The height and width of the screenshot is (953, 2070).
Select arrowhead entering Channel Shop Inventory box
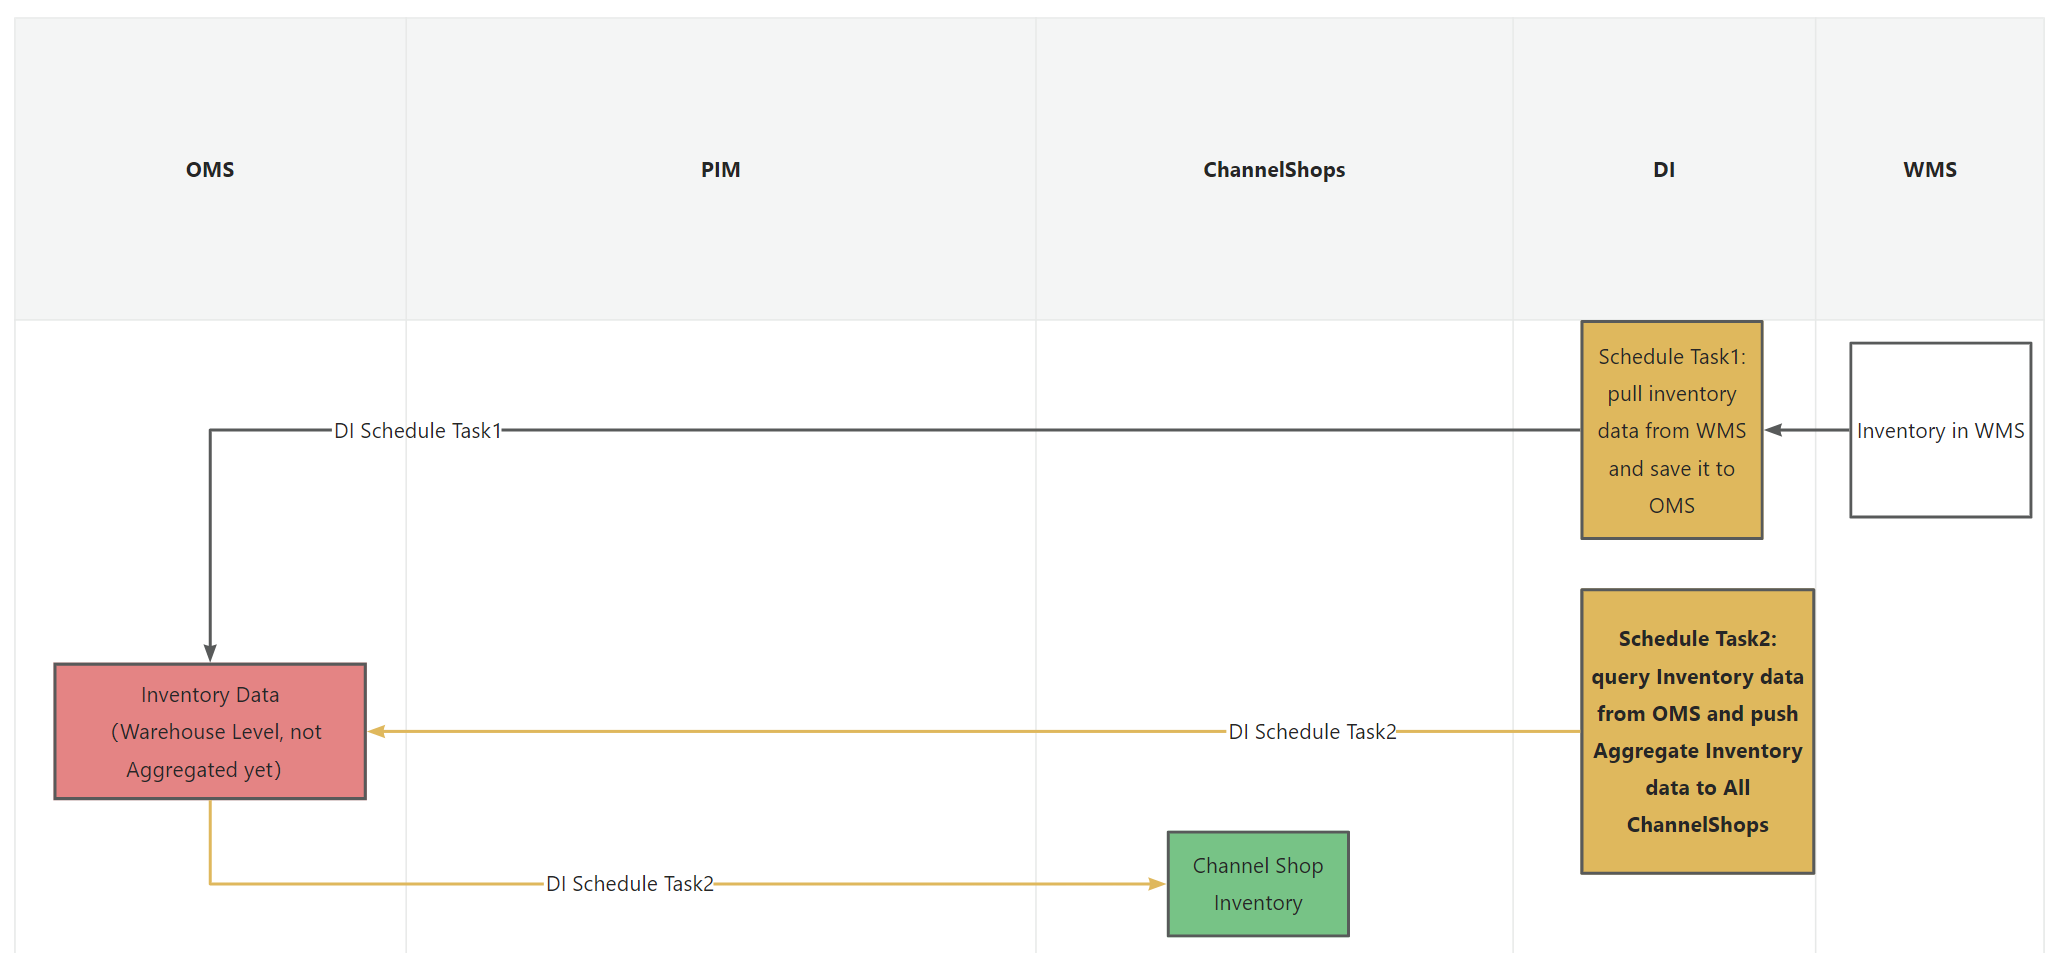[x=1157, y=884]
